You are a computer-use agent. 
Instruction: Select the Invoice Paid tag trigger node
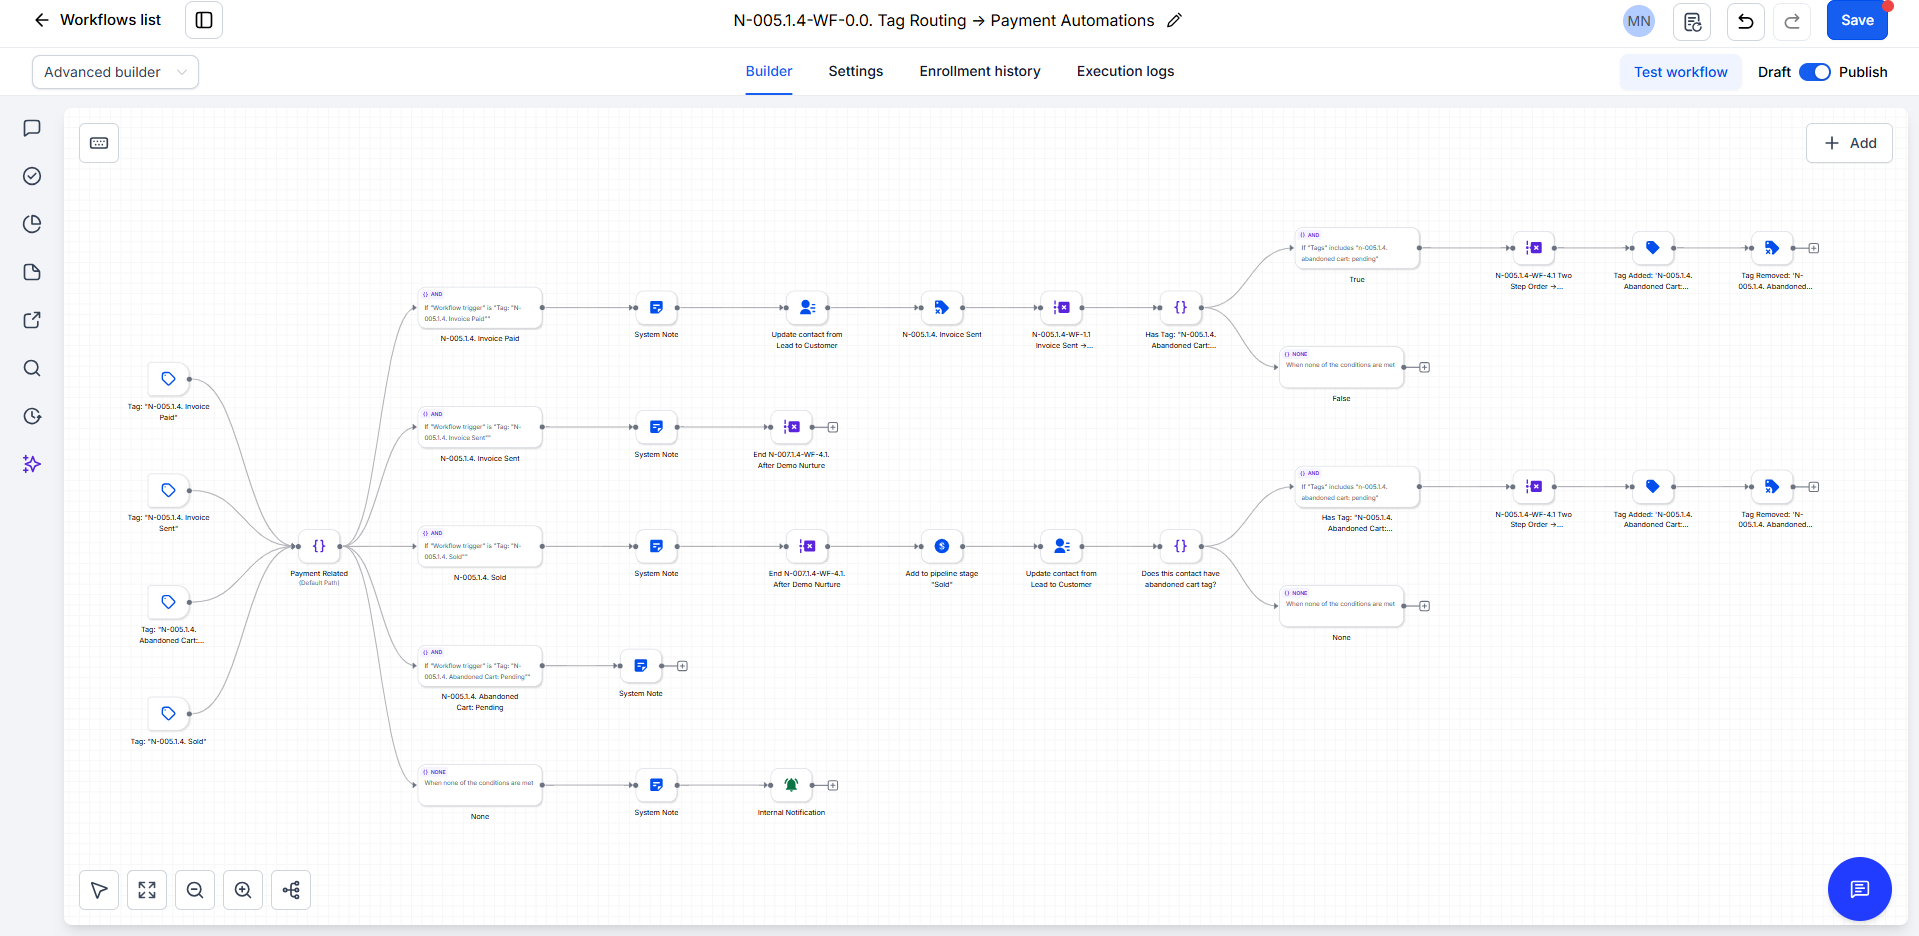[168, 379]
